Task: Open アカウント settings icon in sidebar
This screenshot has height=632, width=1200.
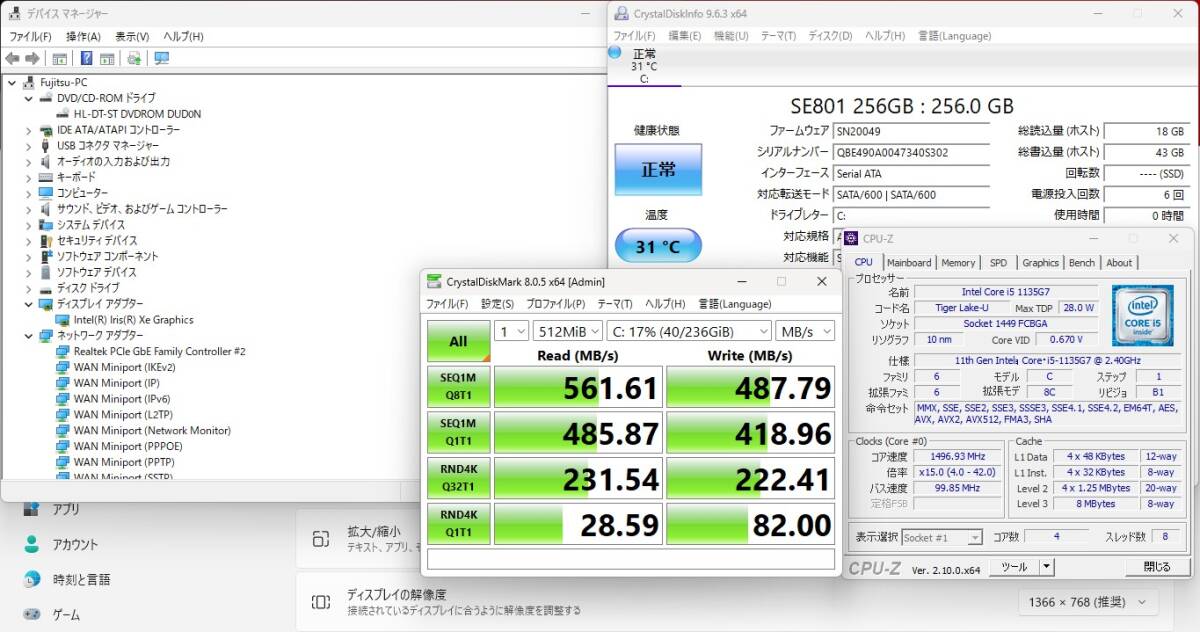Action: tap(33, 545)
